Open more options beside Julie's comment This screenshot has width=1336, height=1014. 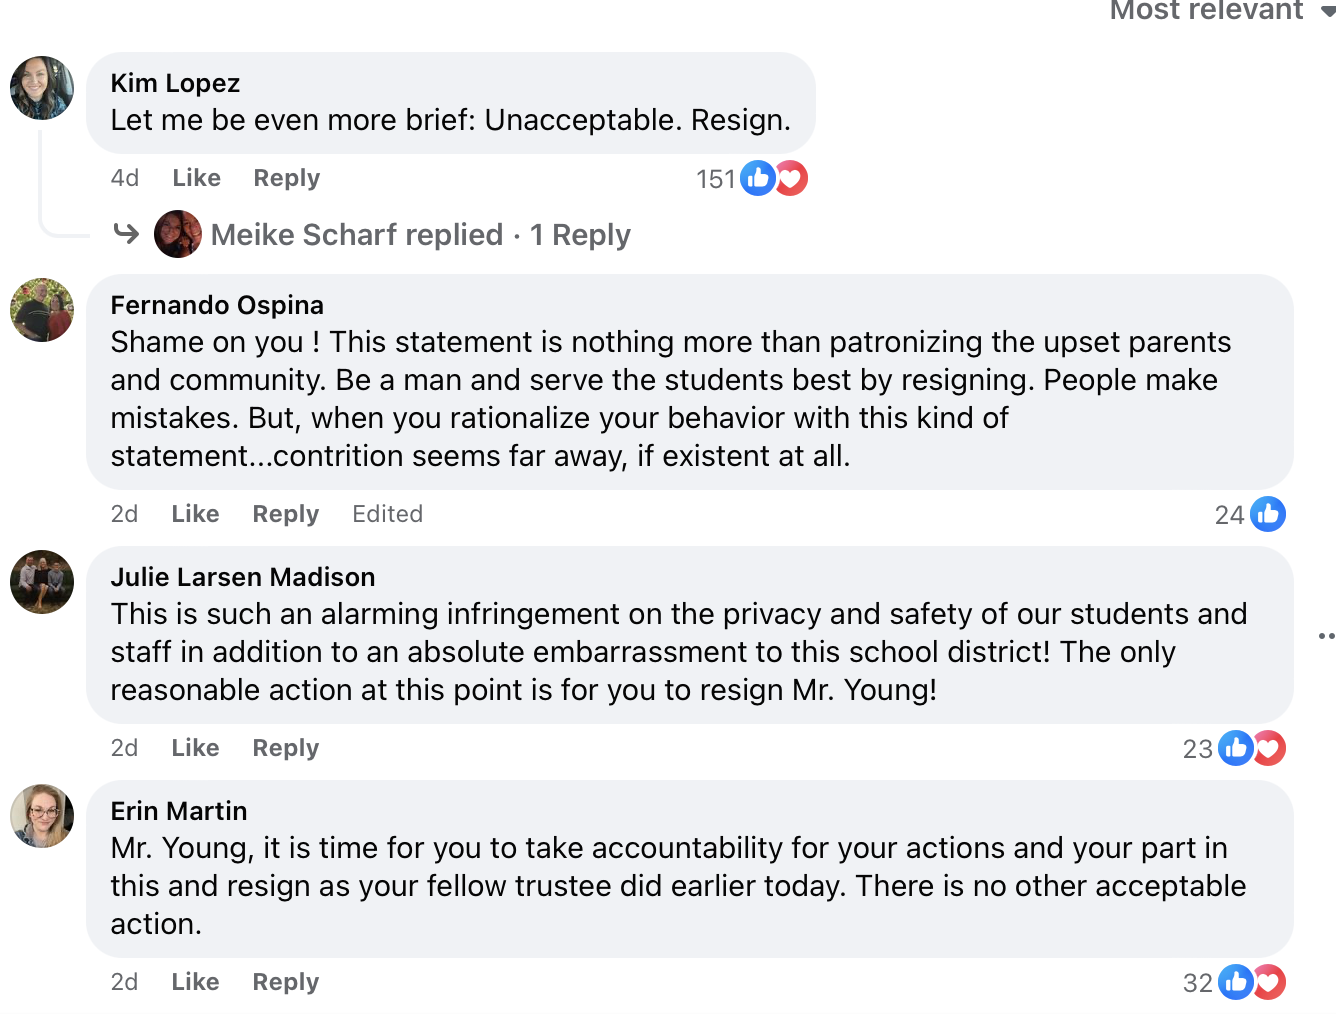tap(1326, 636)
